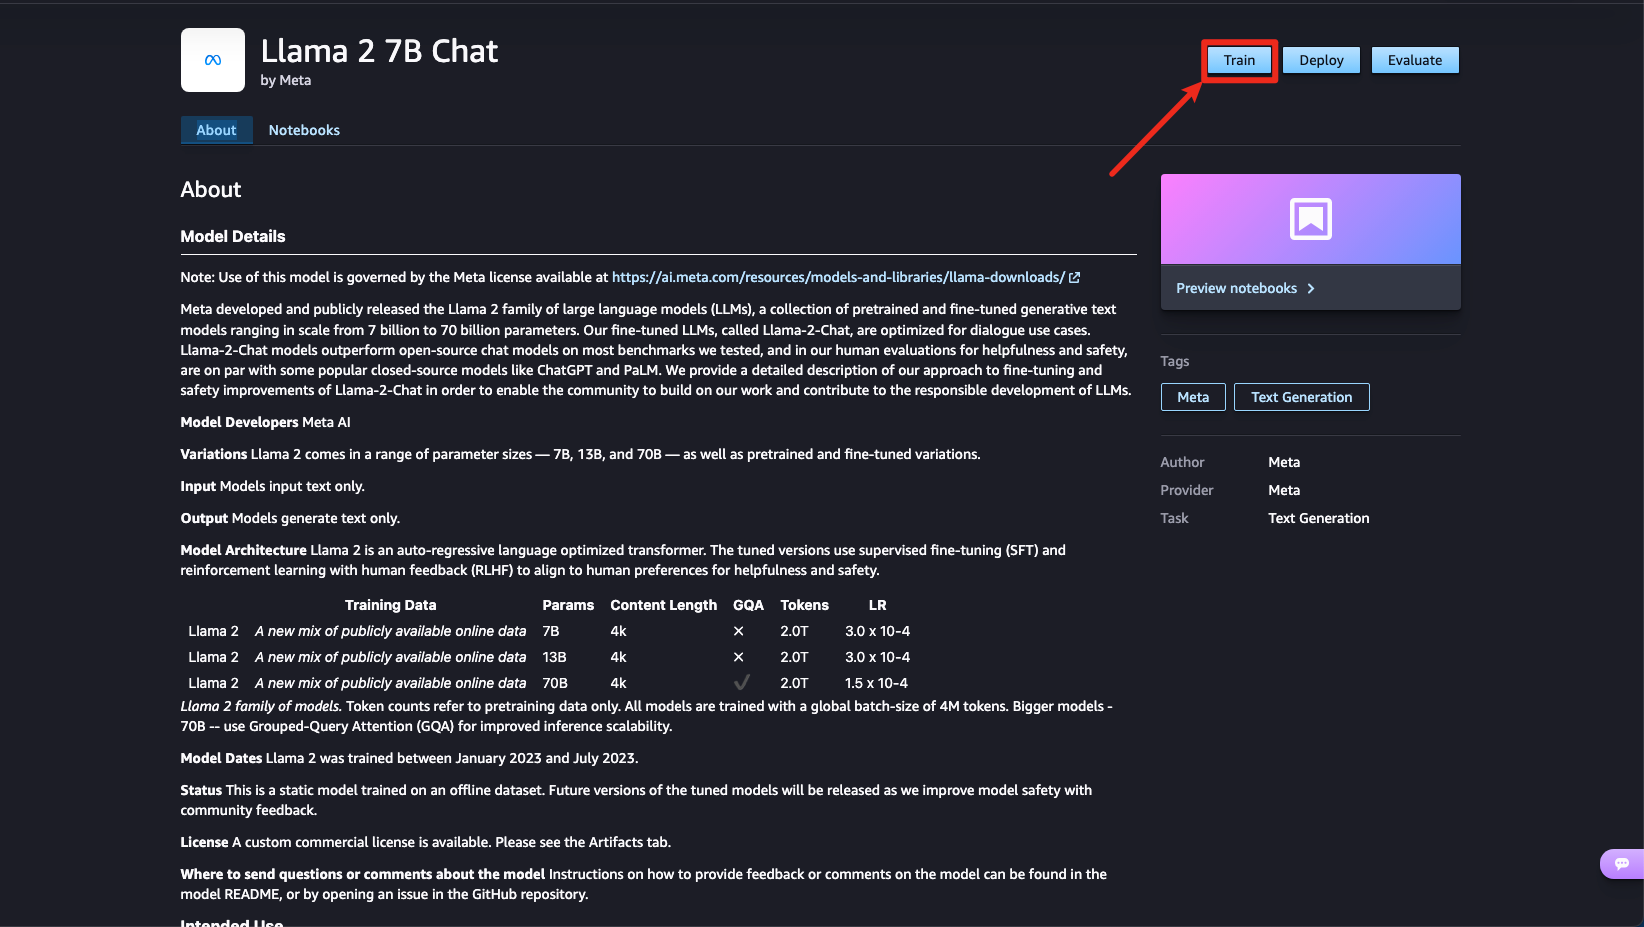This screenshot has width=1644, height=927.
Task: Open the chat feedback bubble icon
Action: [x=1622, y=863]
